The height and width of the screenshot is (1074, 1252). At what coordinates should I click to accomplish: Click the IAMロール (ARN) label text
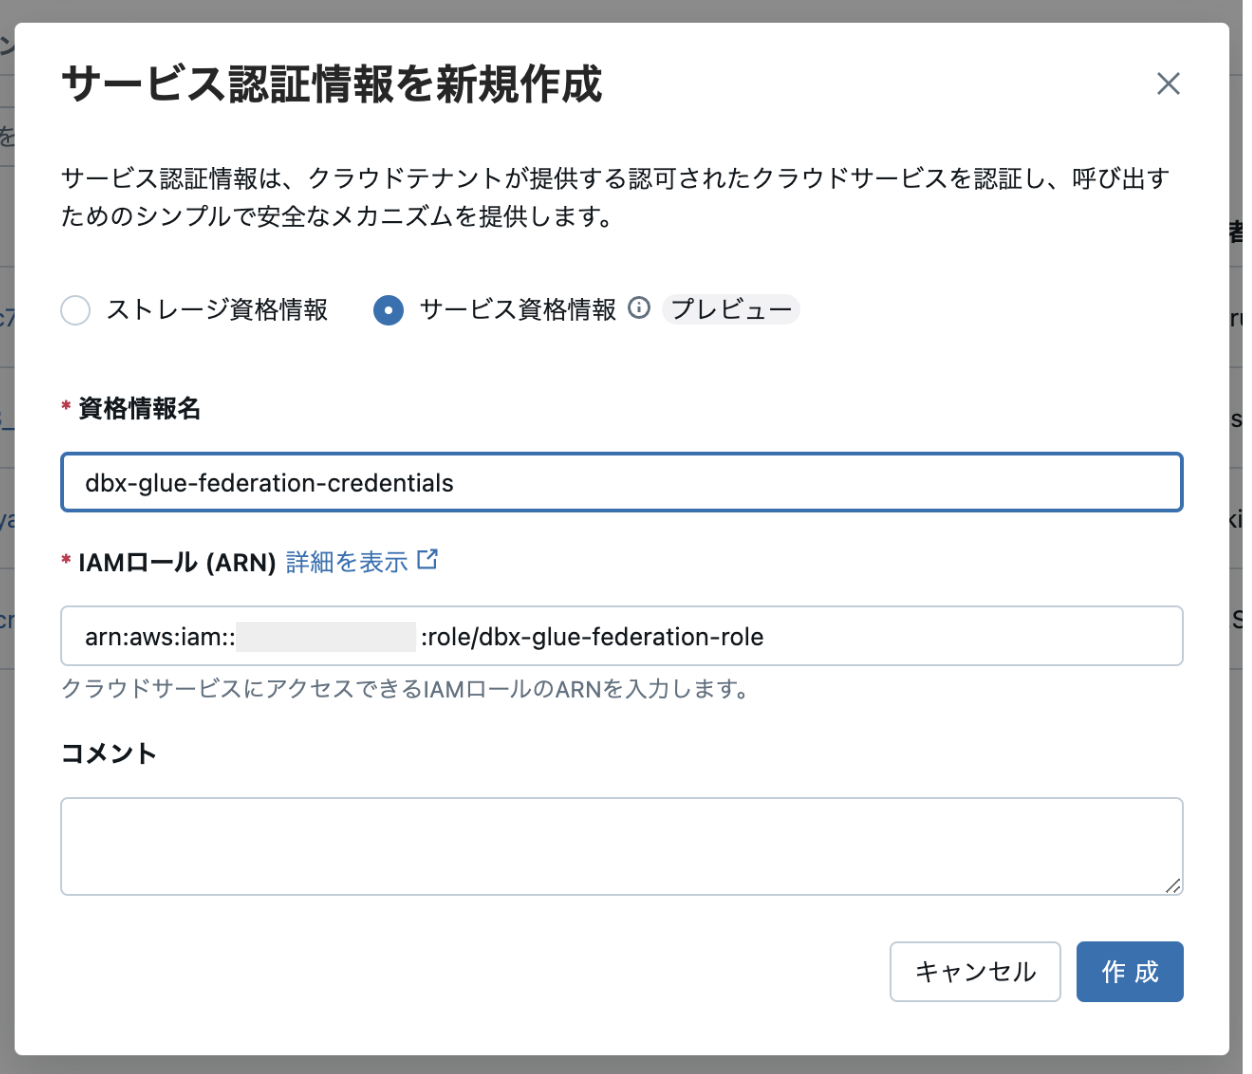[177, 563]
